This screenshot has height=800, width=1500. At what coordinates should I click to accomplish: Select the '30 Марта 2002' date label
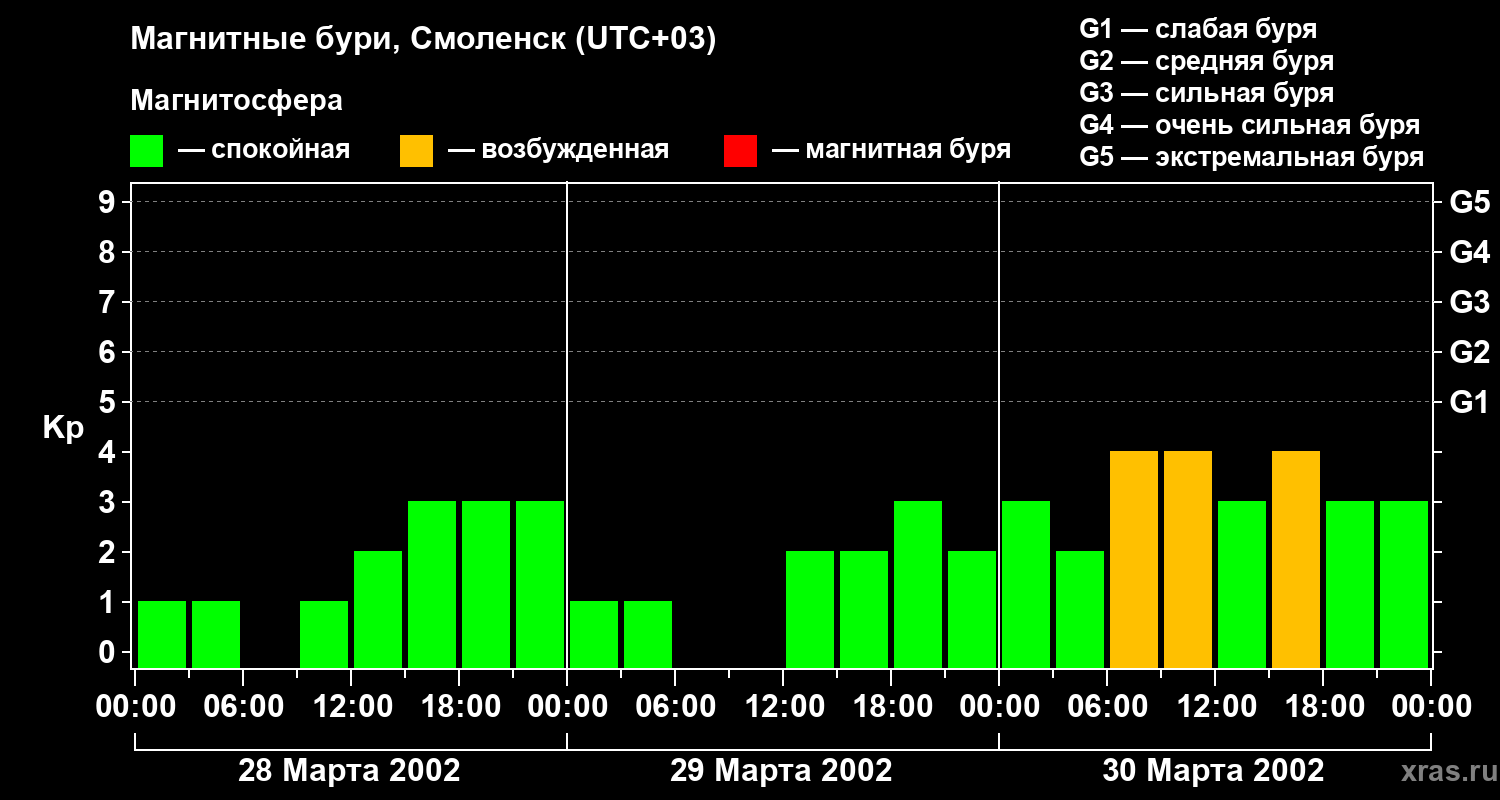(x=1213, y=771)
